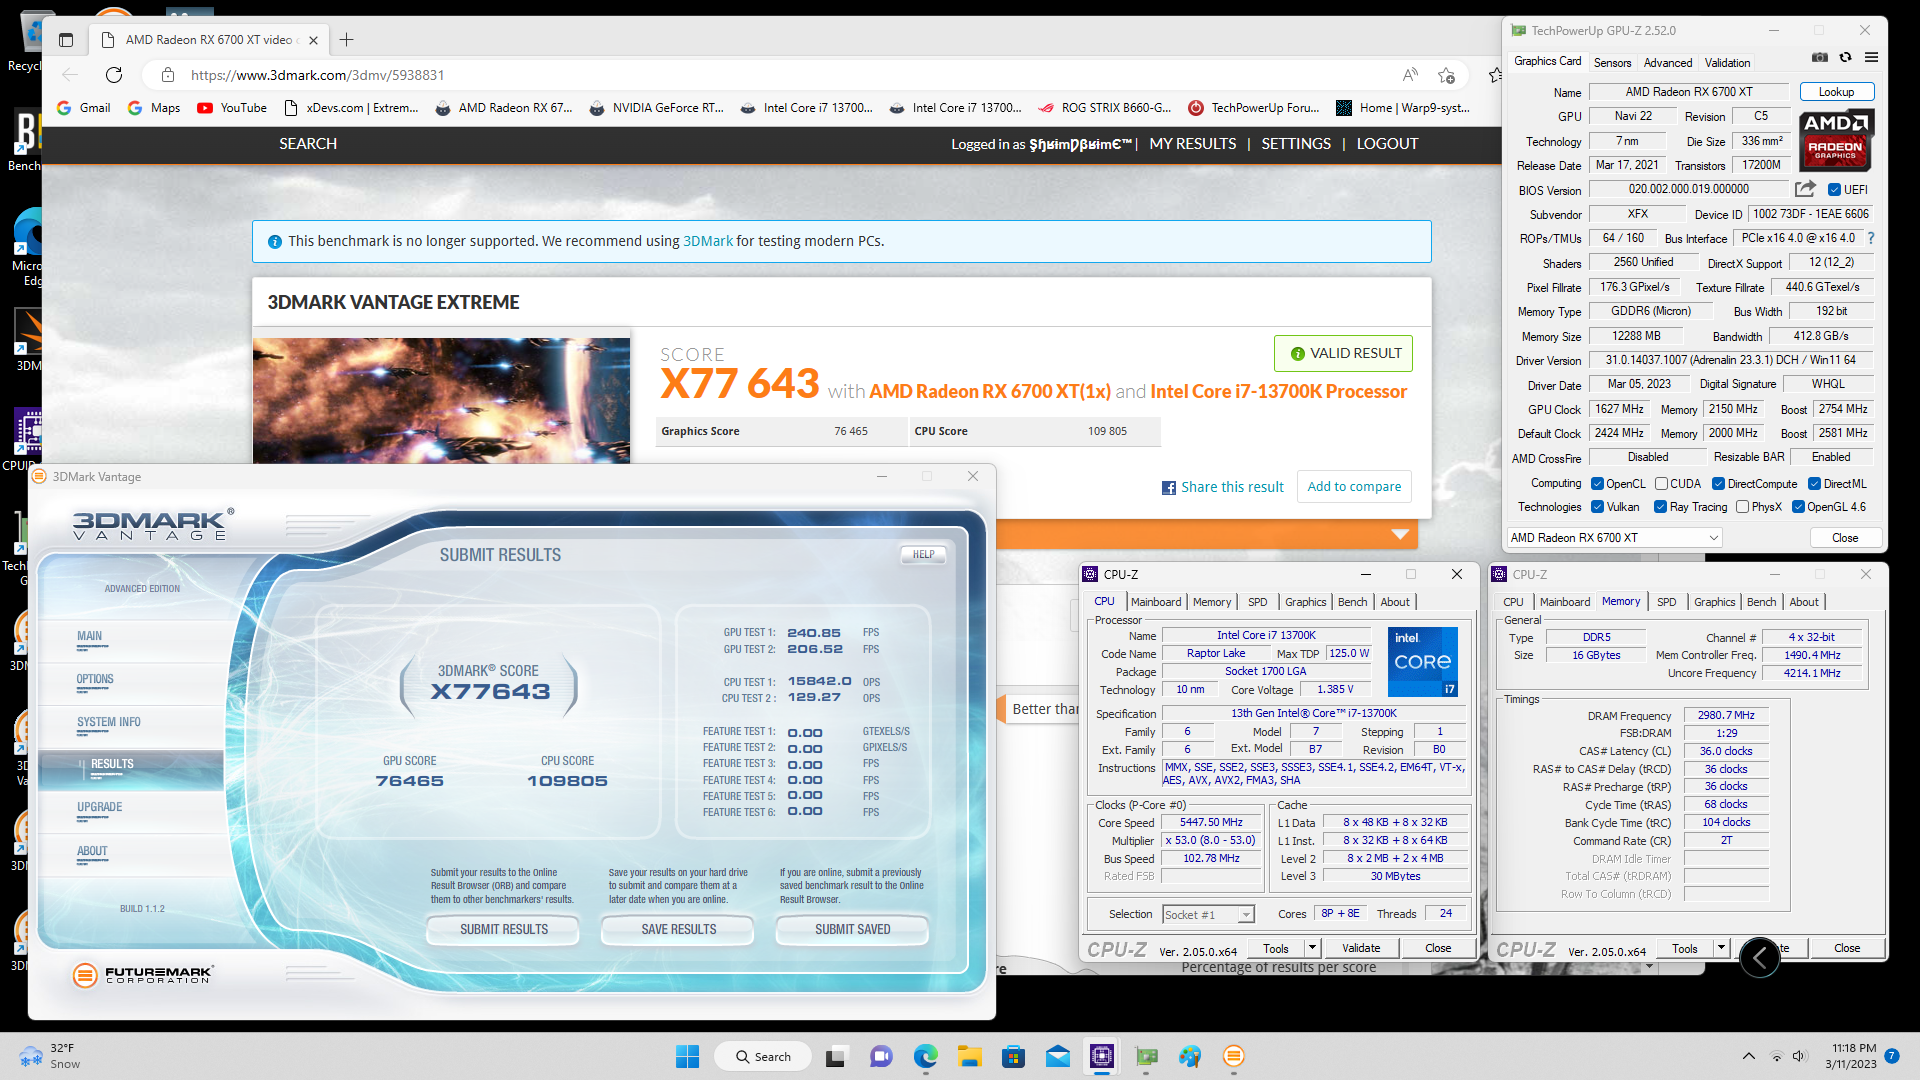Open GPU selection dropdown in GPU-Z

pos(1615,538)
